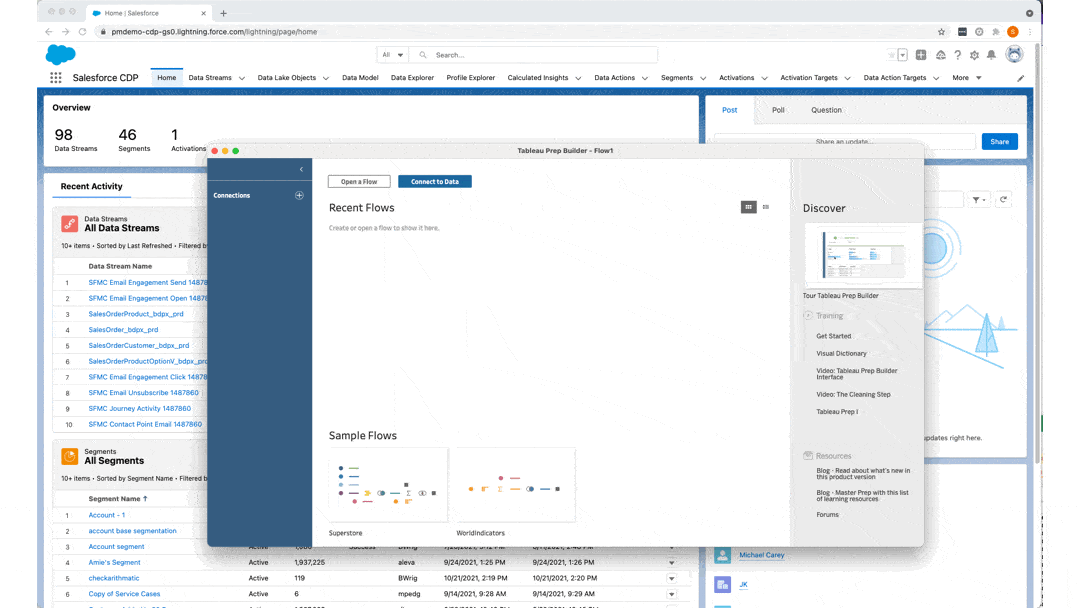Collapse the Connections pane in Tableau Prep
The width and height of the screenshot is (1080, 608).
[301, 169]
